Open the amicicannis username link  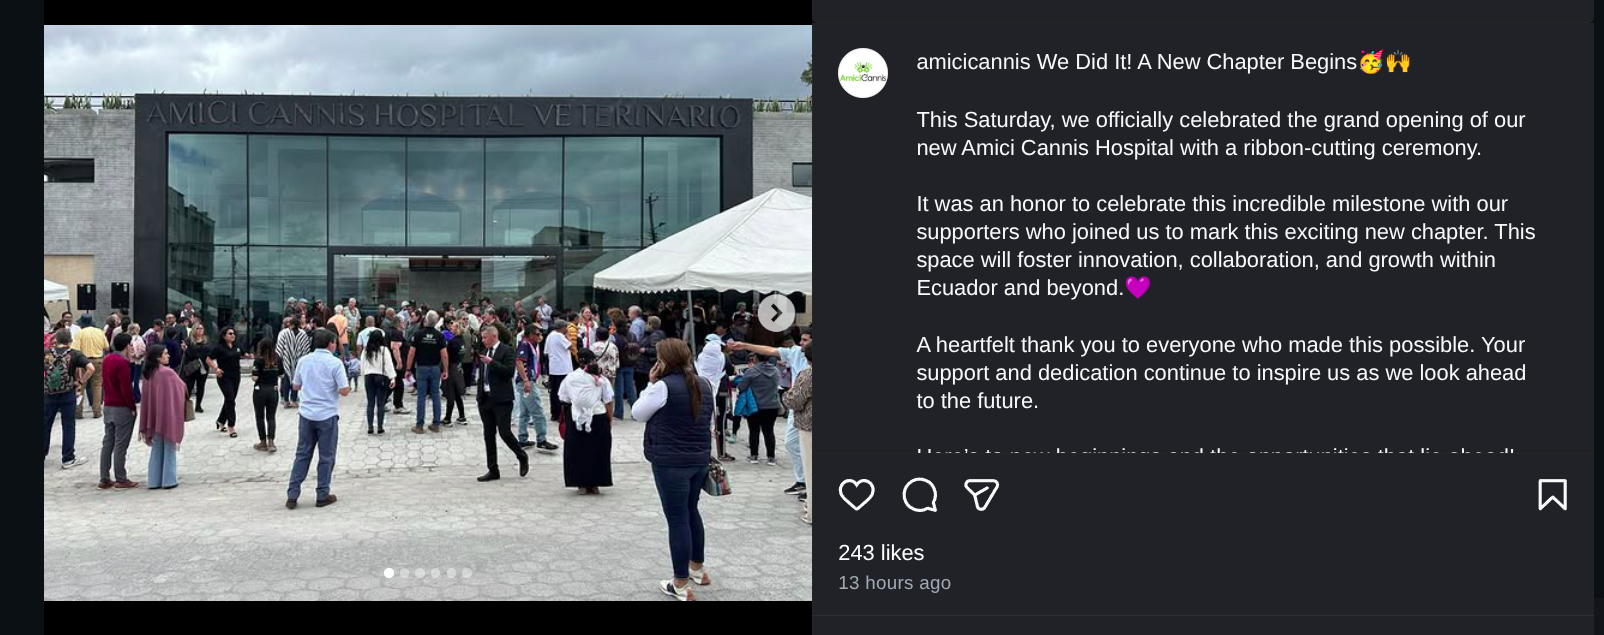coord(972,62)
